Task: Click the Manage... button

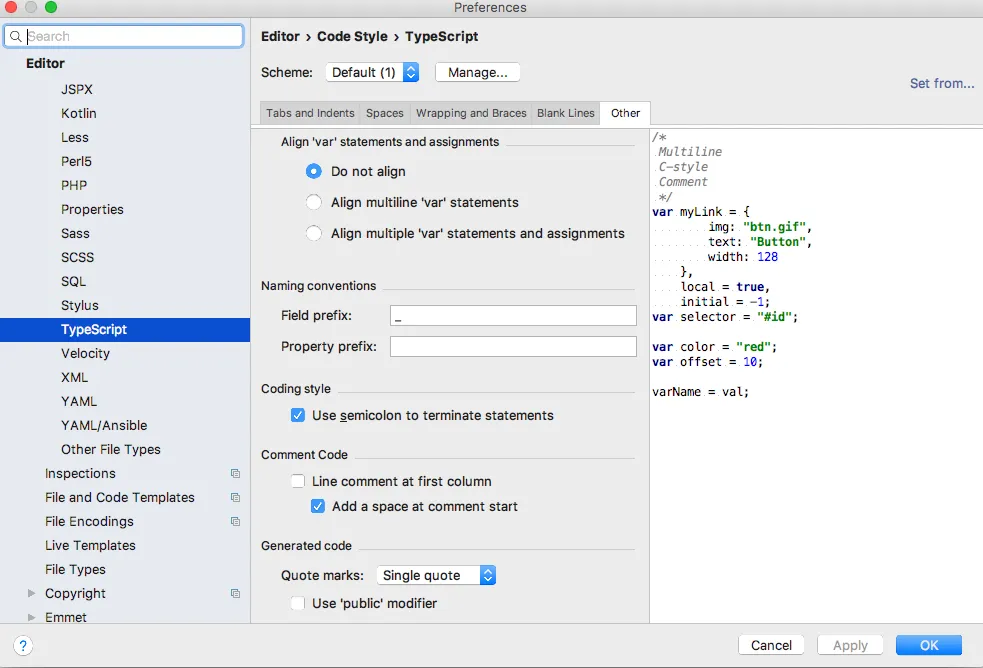Action: (x=478, y=72)
